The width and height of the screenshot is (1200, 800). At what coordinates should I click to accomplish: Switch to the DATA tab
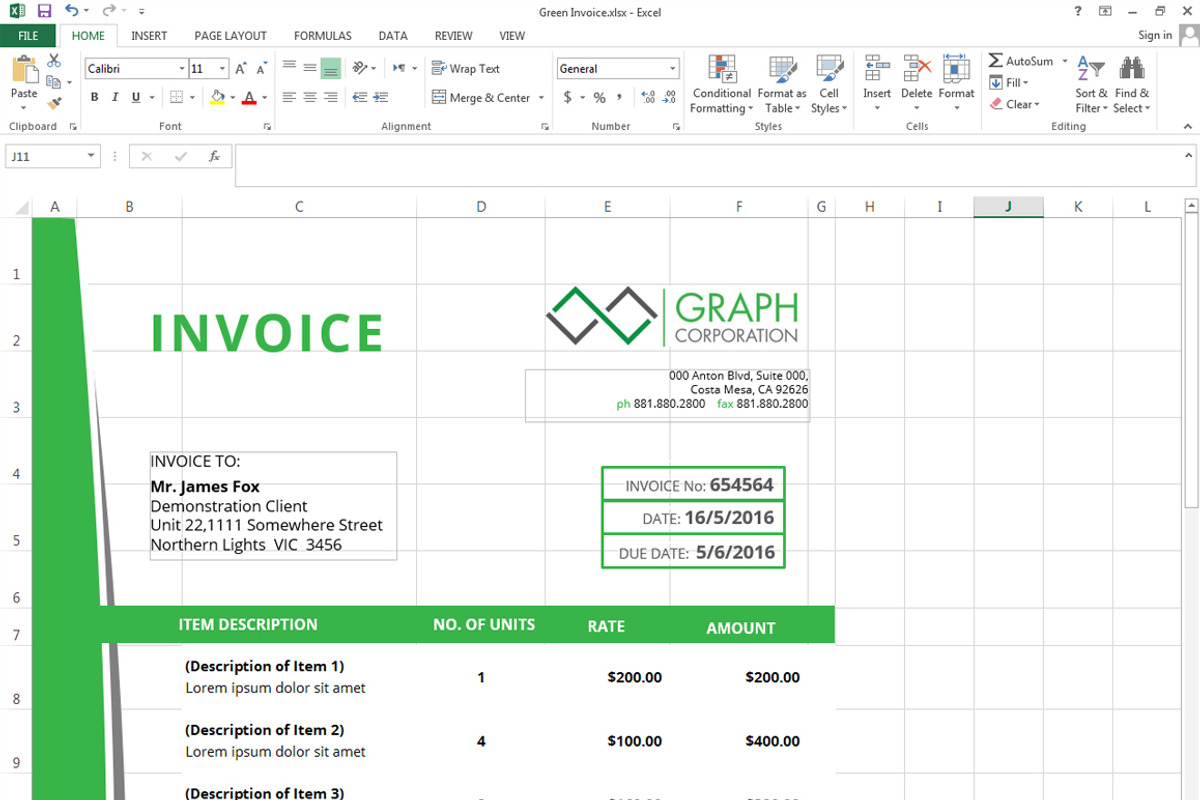coord(393,36)
